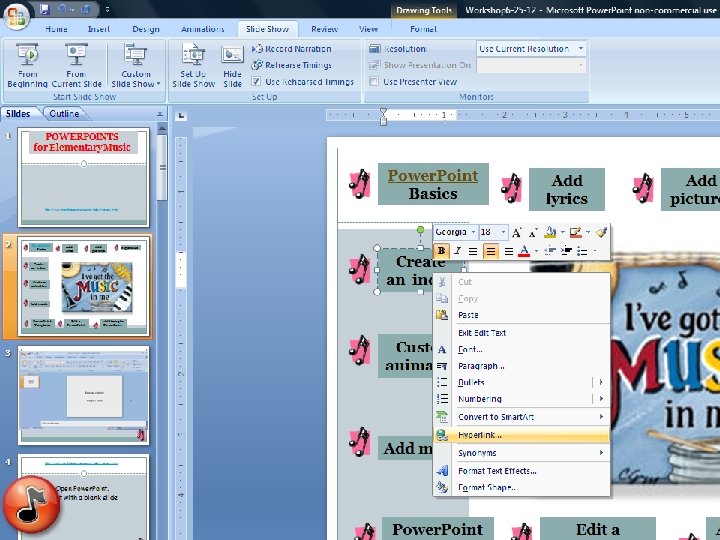Increase indent level in mini toolbar
Viewport: 720px width, 540px height.
coord(566,251)
